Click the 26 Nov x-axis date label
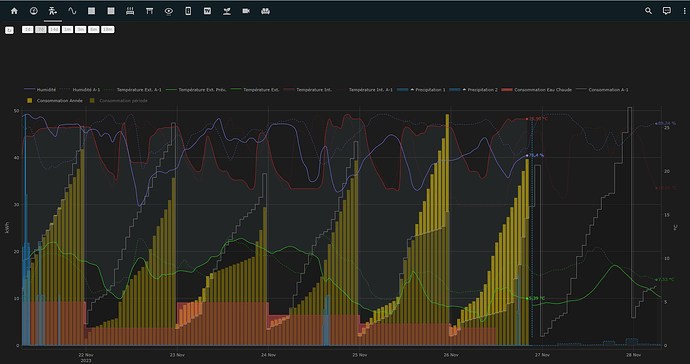 (x=451, y=355)
